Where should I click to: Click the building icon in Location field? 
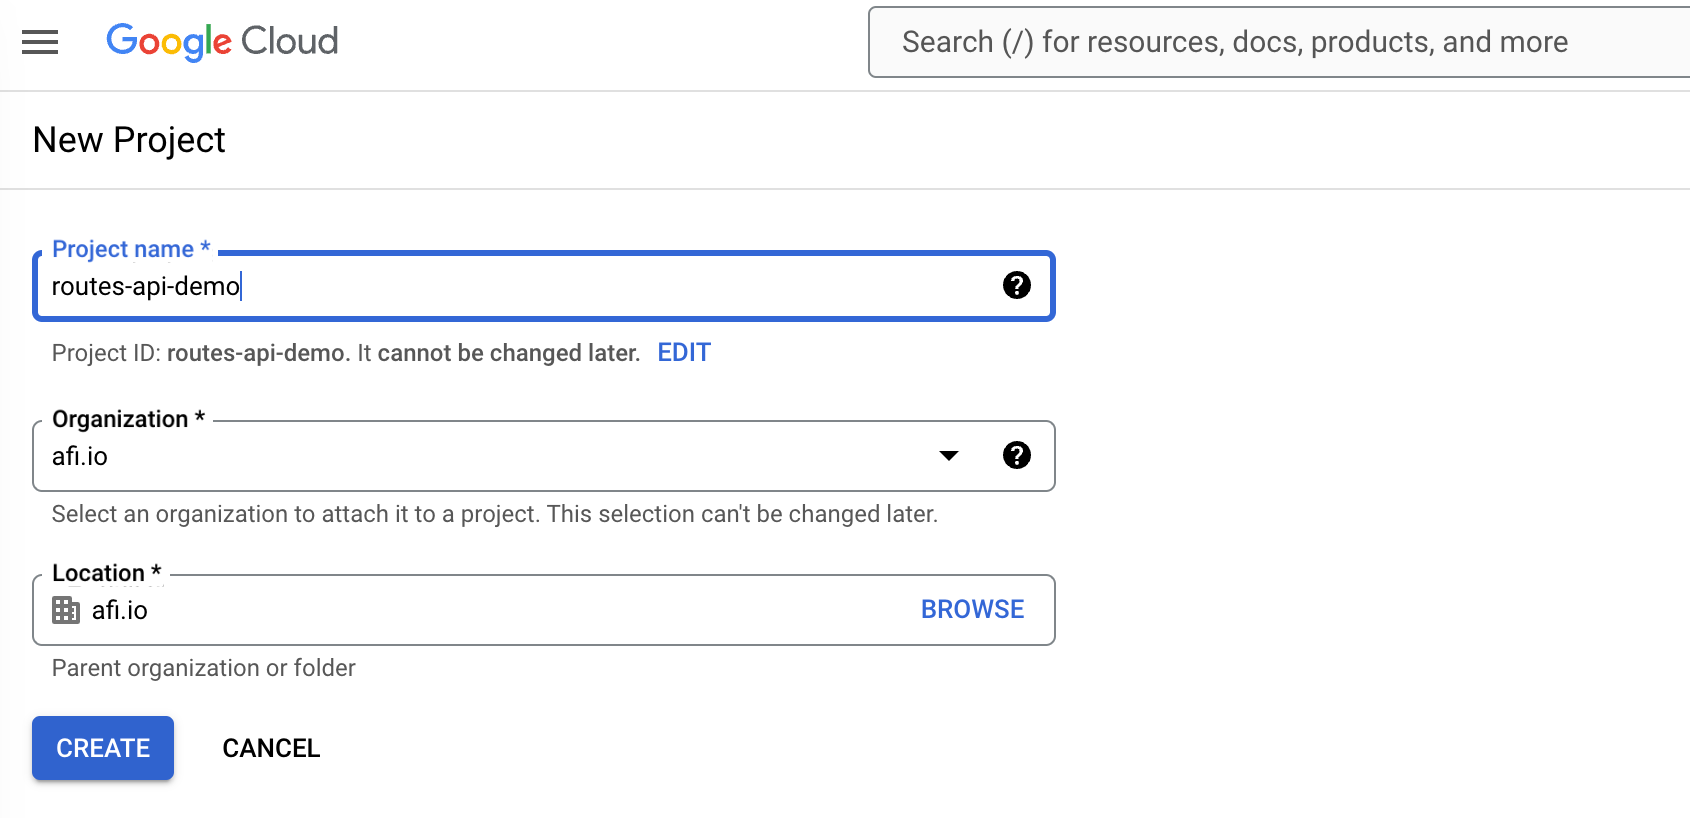click(x=65, y=610)
